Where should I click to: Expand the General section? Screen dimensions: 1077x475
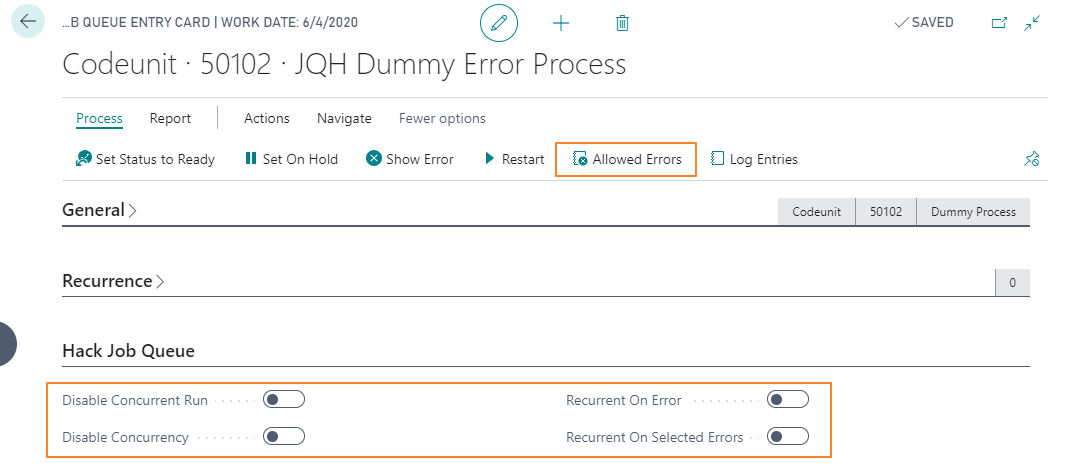[100, 210]
